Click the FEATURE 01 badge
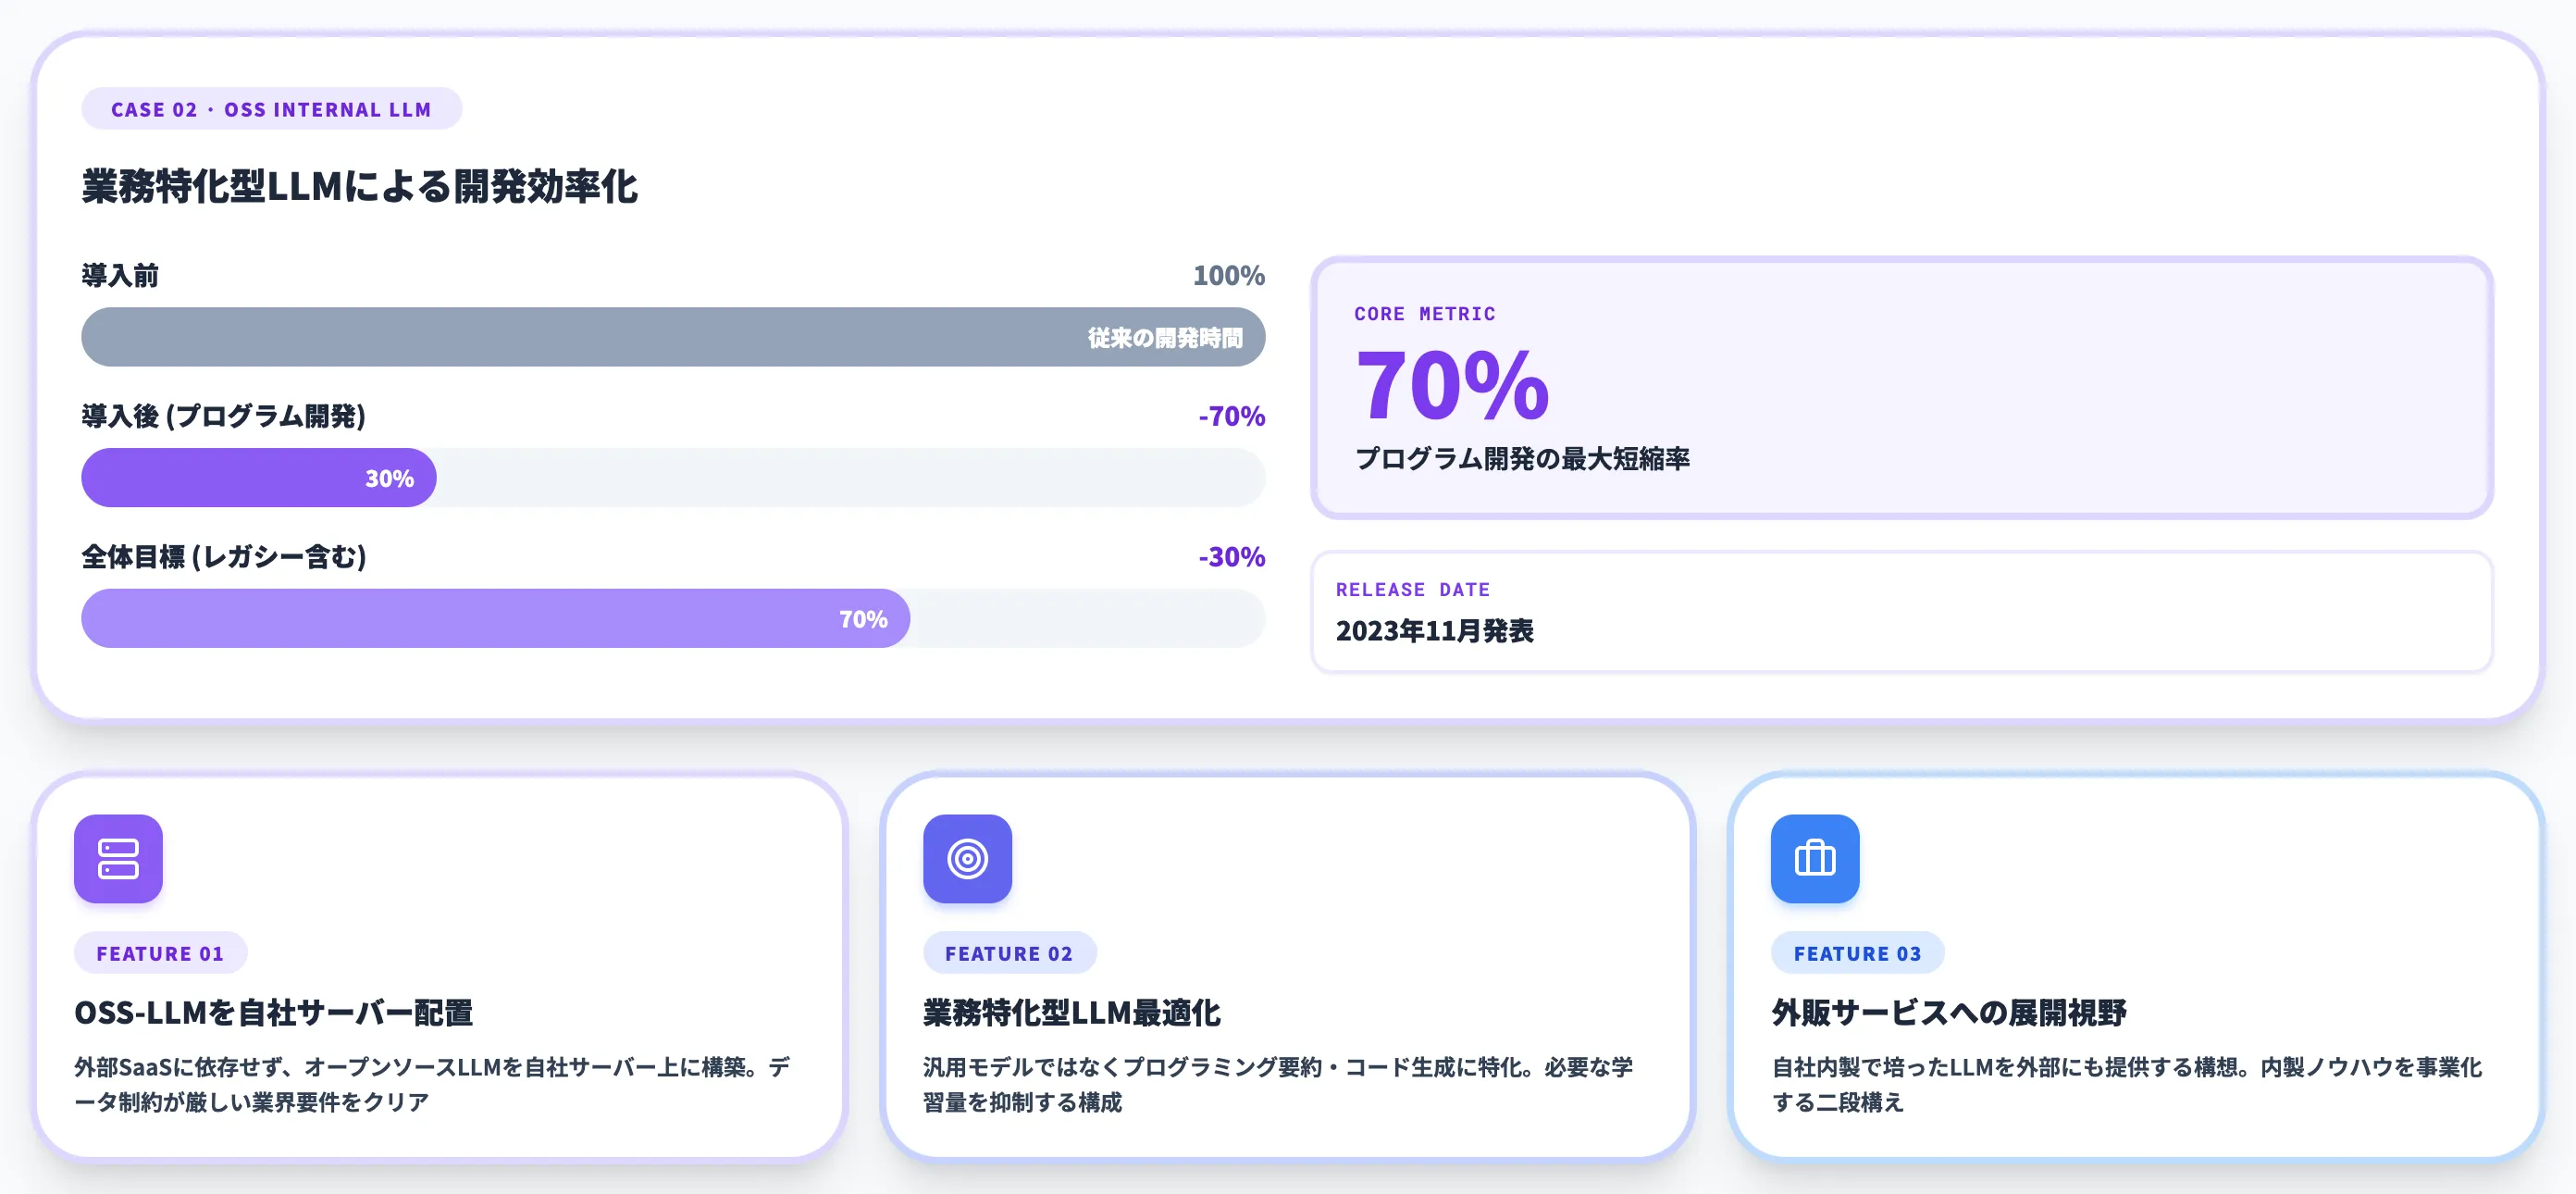Viewport: 2576px width, 1194px height. [160, 953]
